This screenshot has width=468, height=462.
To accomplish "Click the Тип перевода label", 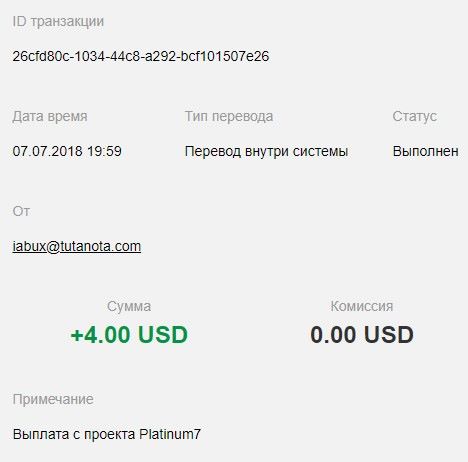I will 229,117.
